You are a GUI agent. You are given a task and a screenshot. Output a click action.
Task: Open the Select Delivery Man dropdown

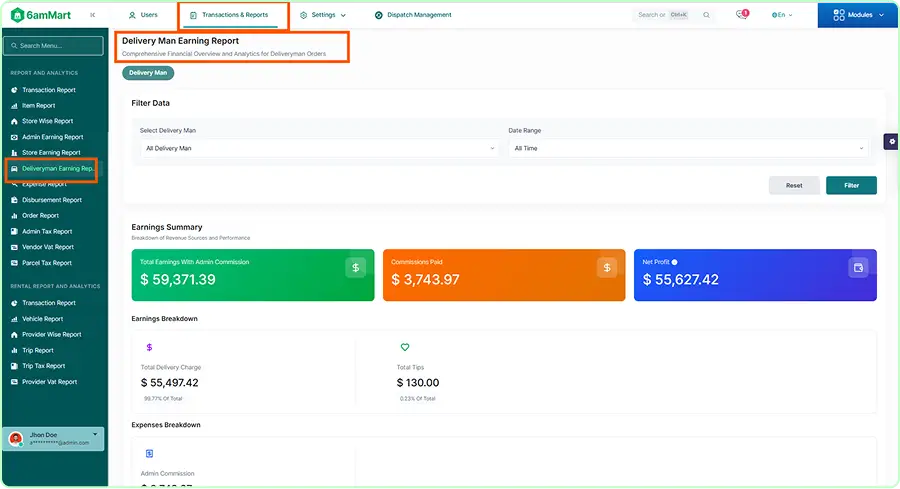click(319, 149)
